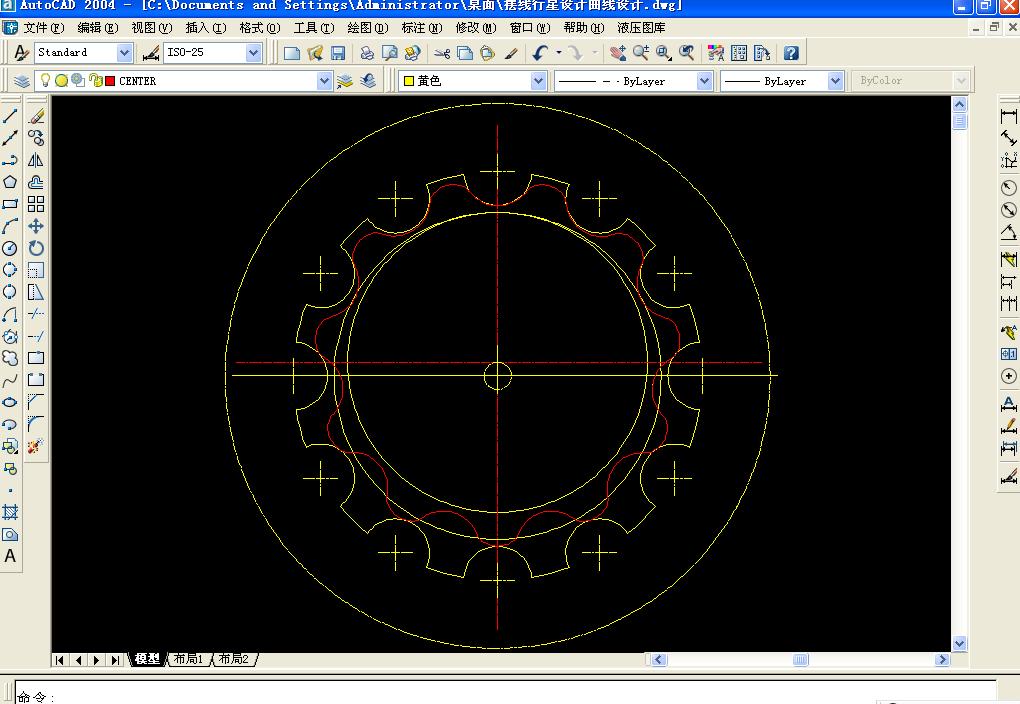Open the ISO-25 dimension style dropdown
The height and width of the screenshot is (704, 1020).
[x=254, y=53]
